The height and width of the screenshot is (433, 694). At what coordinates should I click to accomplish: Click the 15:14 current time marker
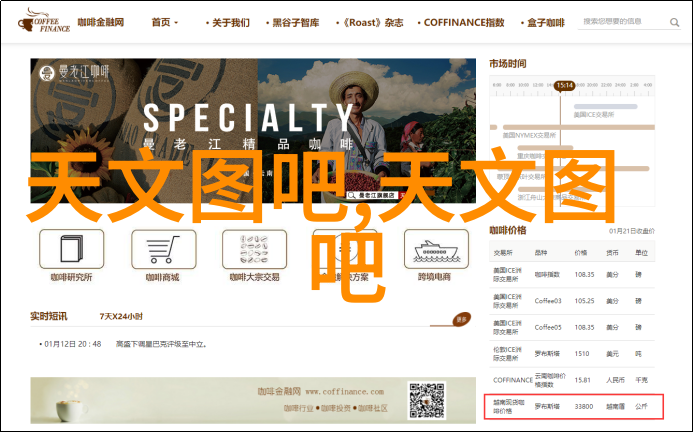[565, 85]
